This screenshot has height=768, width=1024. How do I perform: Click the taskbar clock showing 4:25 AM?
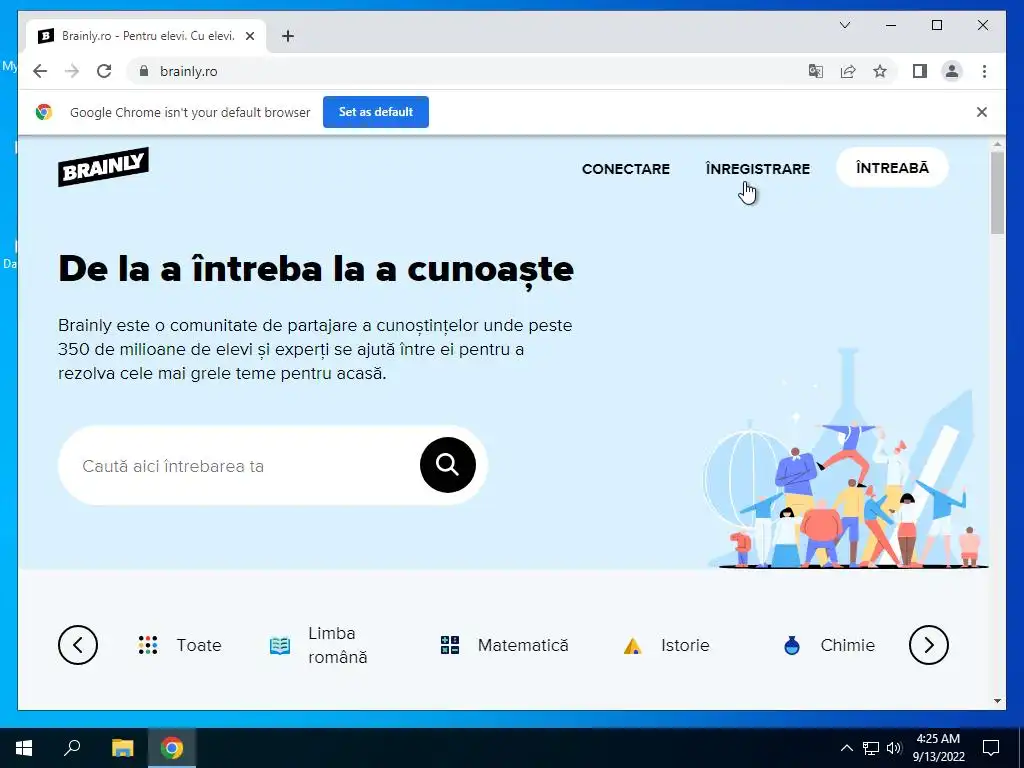(x=938, y=748)
